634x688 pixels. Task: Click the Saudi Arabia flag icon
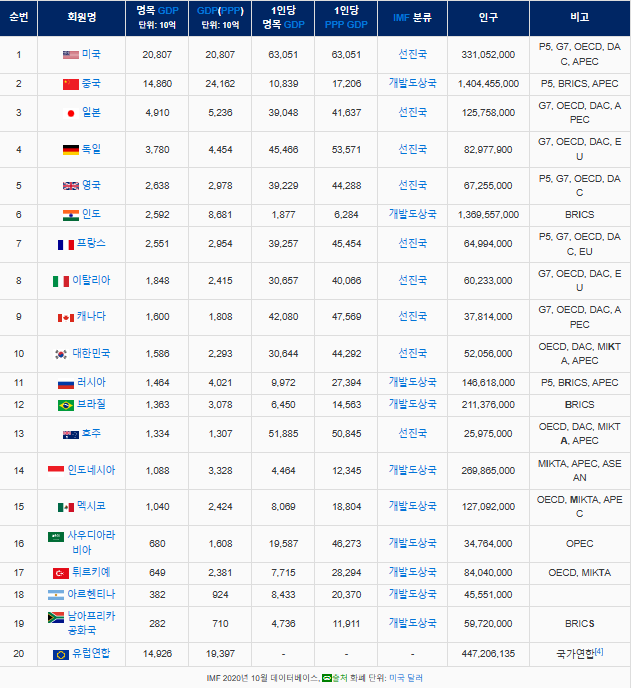(56, 537)
